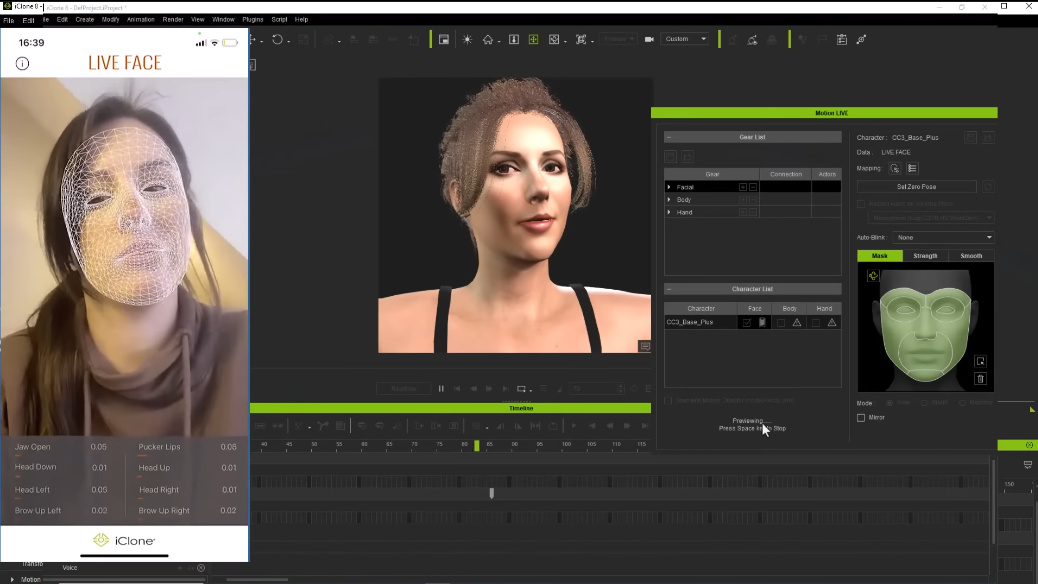Click the face mask thumbnail preview
Image resolution: width=1038 pixels, height=584 pixels.
[x=925, y=327]
